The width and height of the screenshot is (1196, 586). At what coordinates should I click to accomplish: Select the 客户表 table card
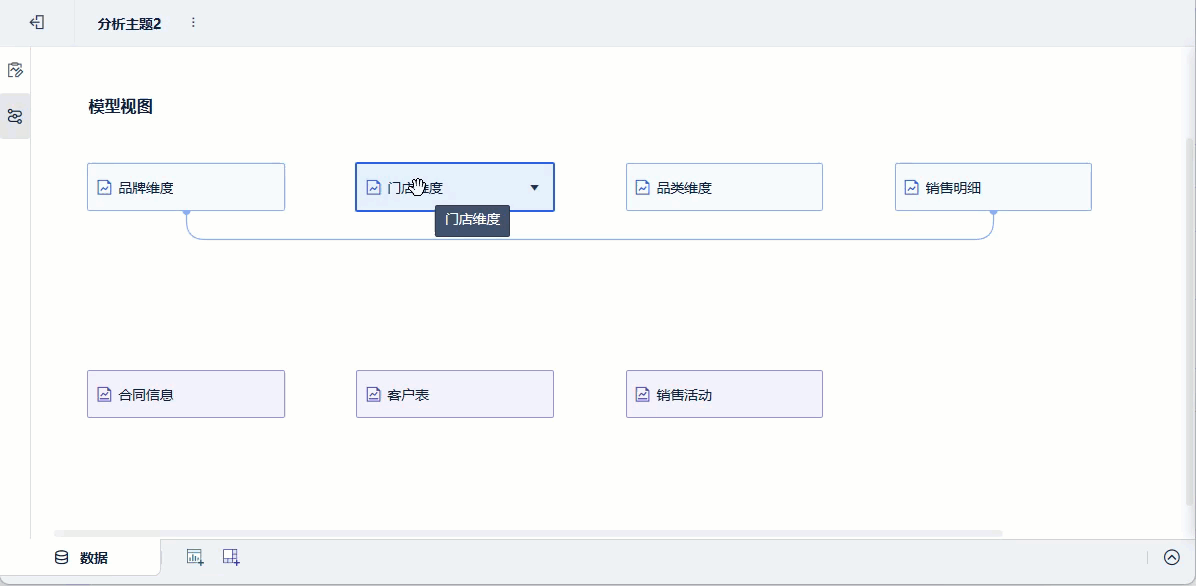point(455,393)
